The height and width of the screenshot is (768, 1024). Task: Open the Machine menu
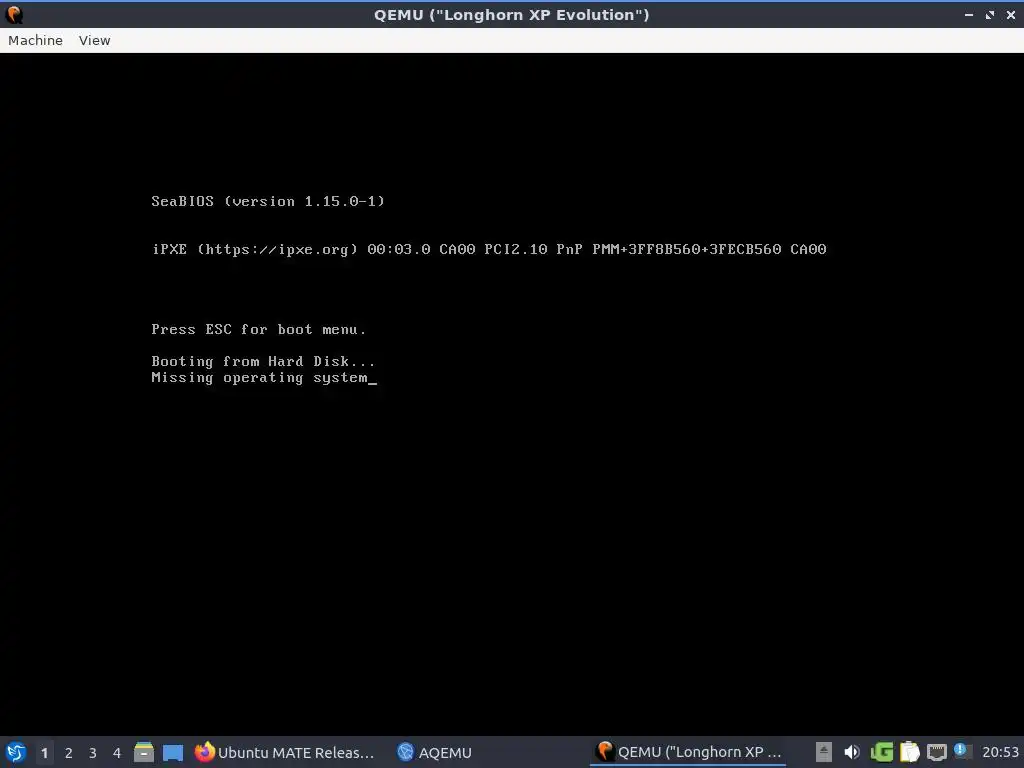pyautogui.click(x=35, y=40)
